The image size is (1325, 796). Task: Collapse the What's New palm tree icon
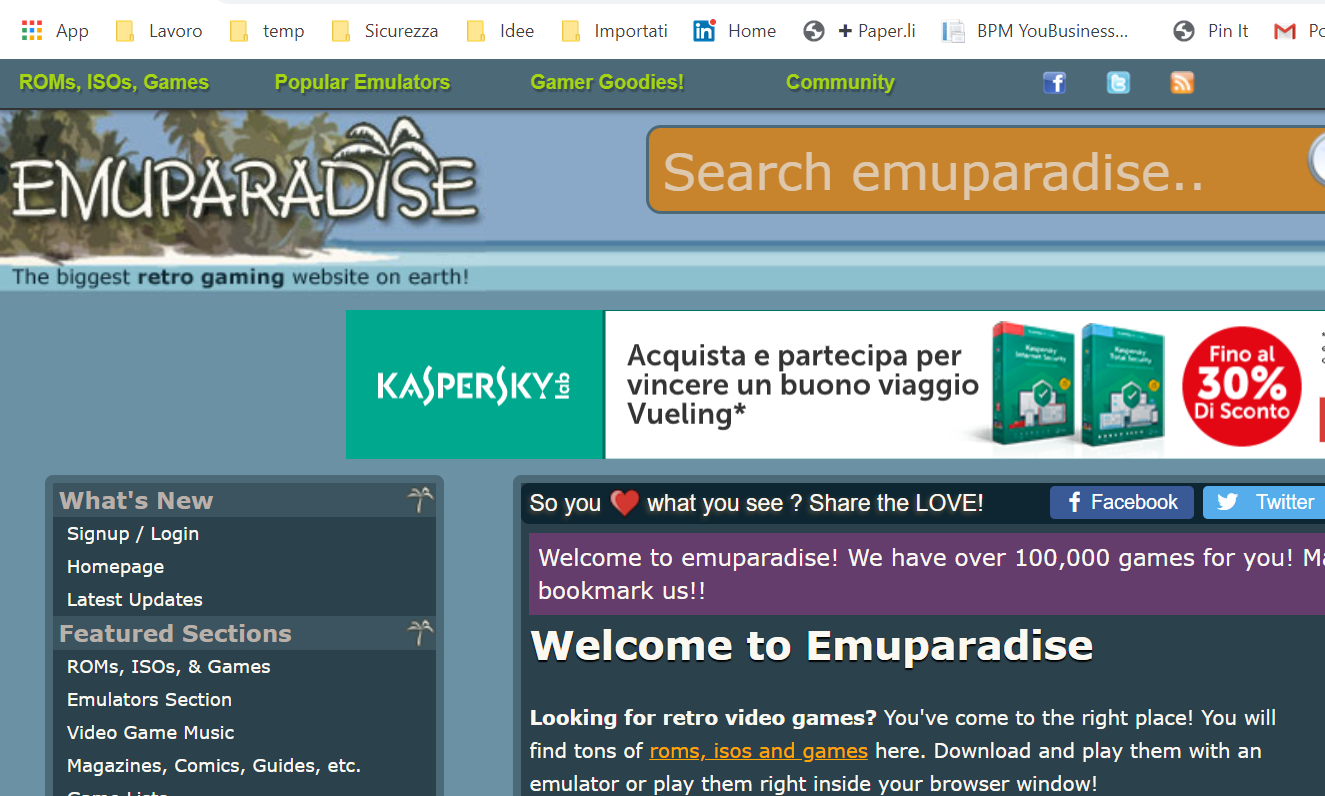[x=420, y=500]
